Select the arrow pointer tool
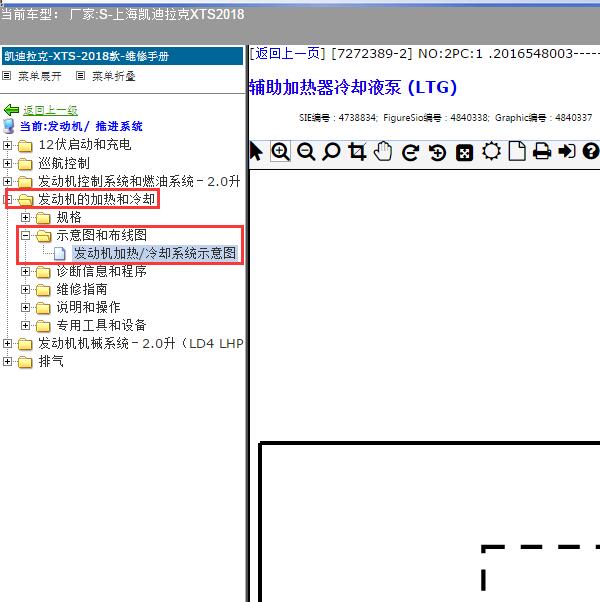The width and height of the screenshot is (600, 602). click(256, 151)
